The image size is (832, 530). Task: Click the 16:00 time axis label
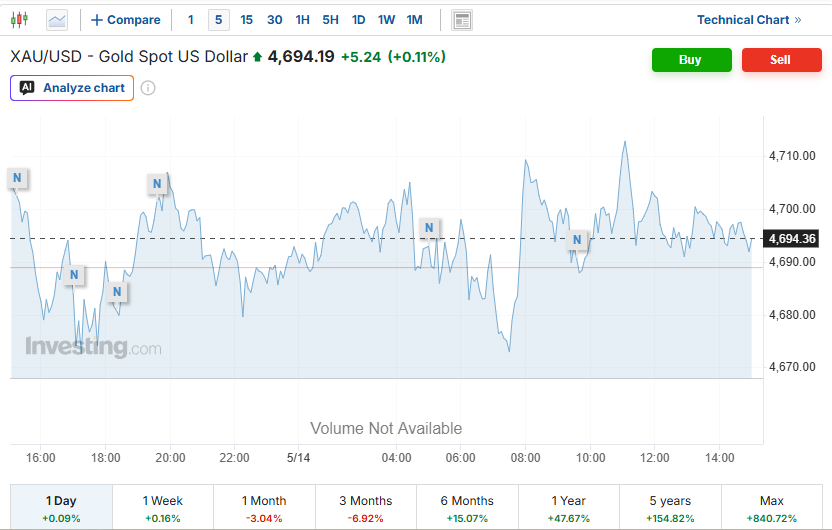40,458
